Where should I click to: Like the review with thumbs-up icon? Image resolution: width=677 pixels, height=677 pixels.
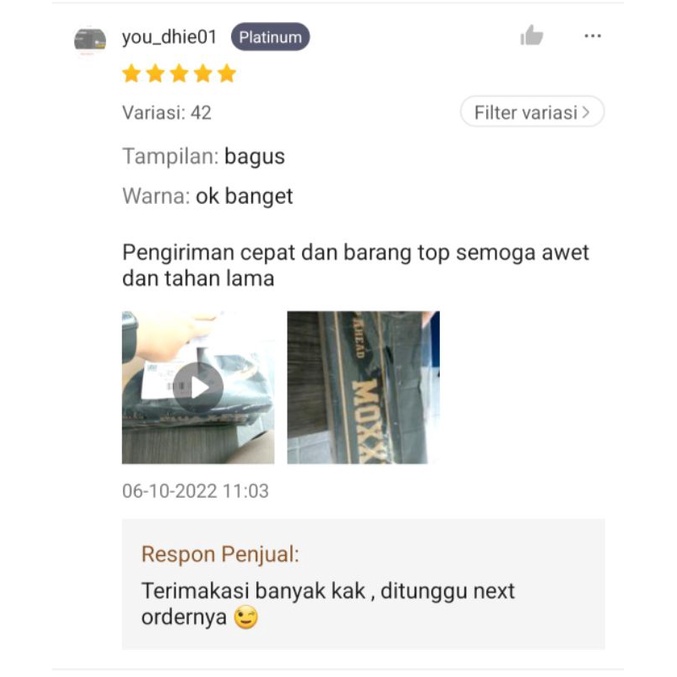[x=531, y=35]
